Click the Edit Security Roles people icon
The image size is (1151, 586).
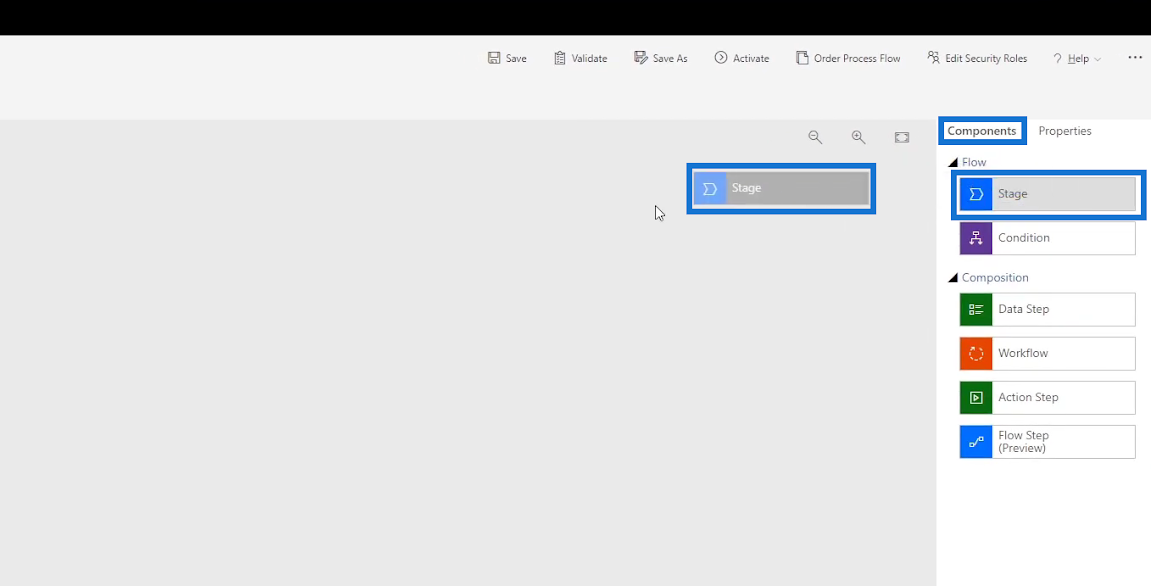(x=934, y=57)
